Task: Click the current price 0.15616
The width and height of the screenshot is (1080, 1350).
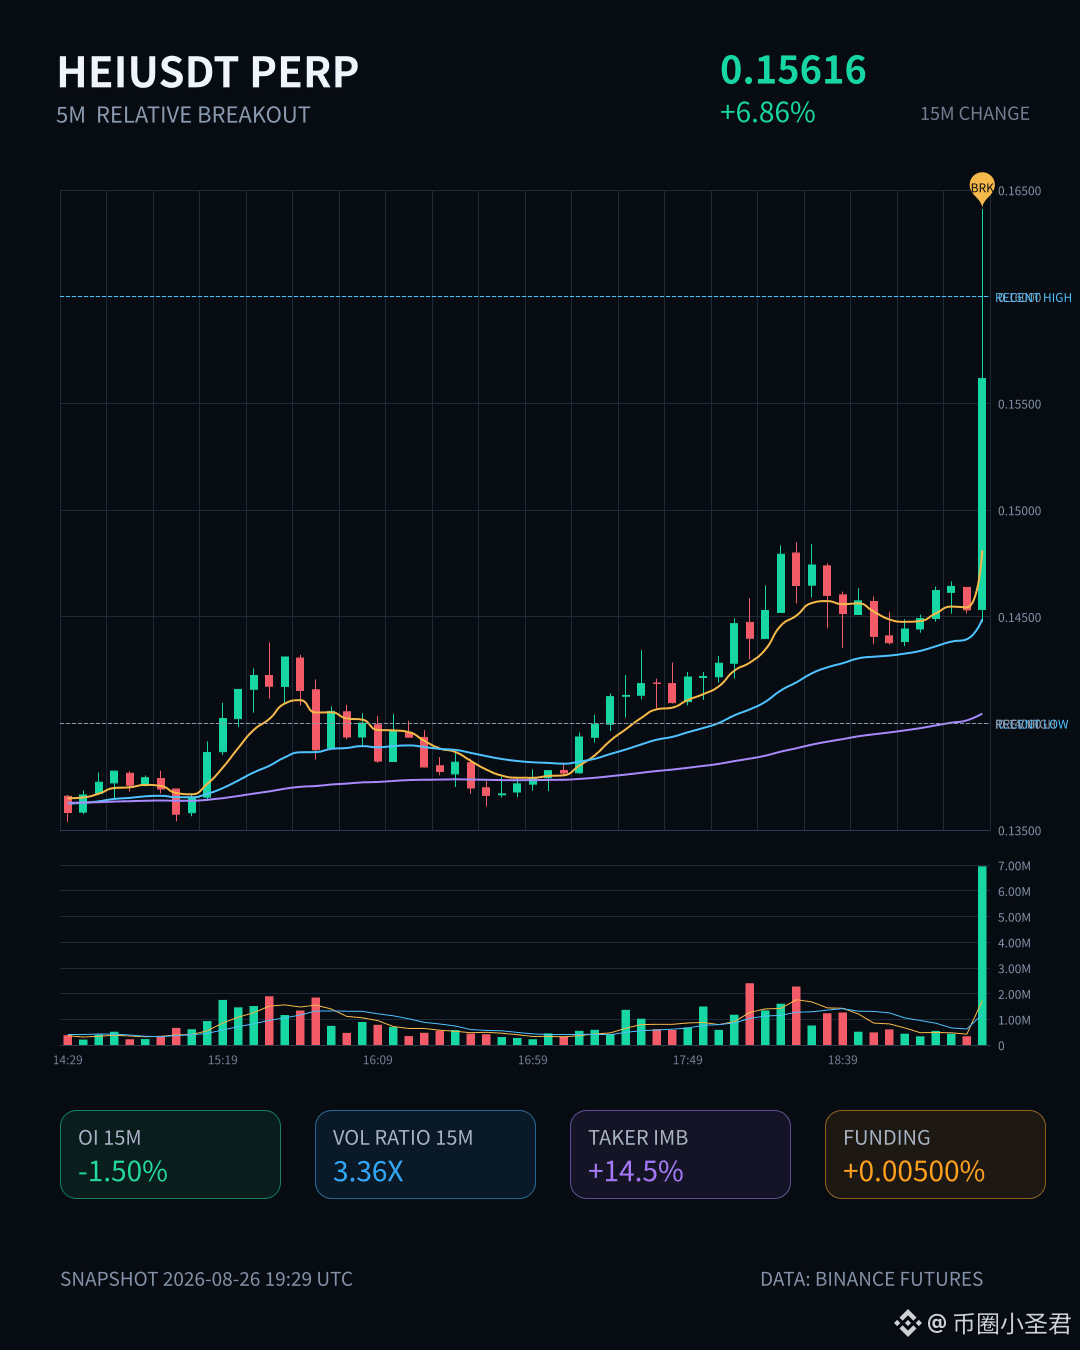Action: pos(793,70)
